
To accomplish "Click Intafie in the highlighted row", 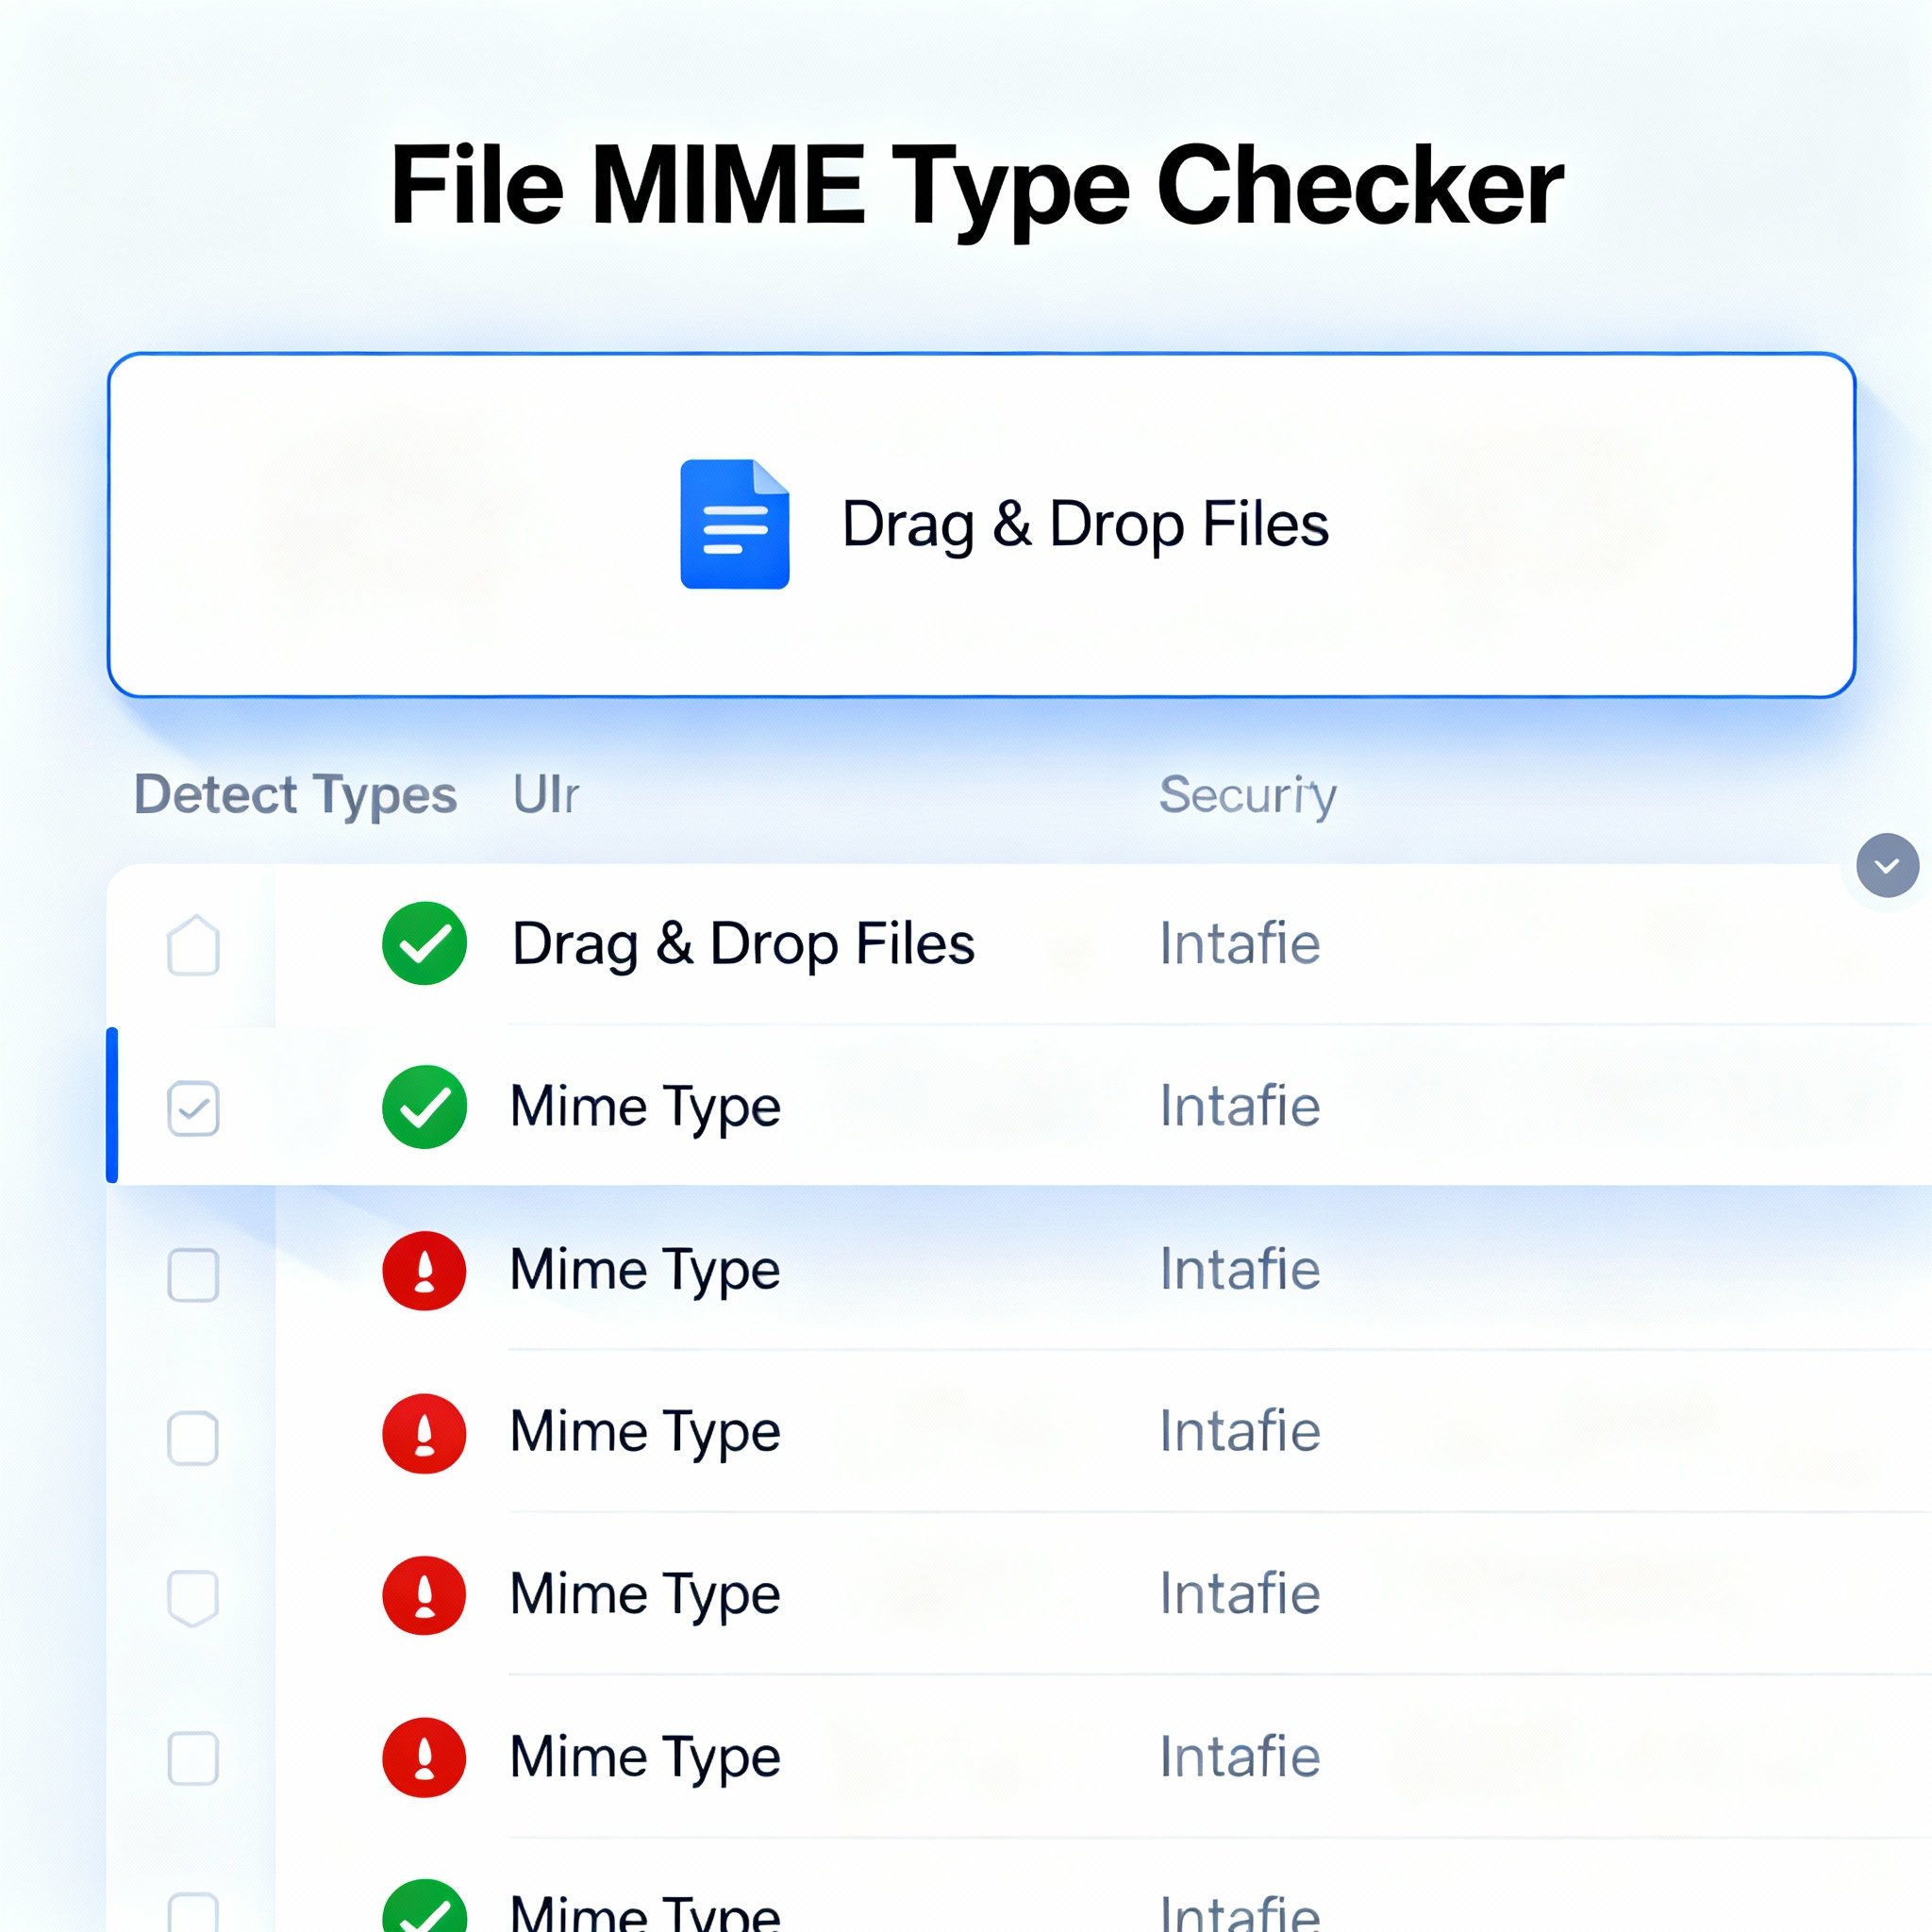I will pyautogui.click(x=1239, y=1106).
